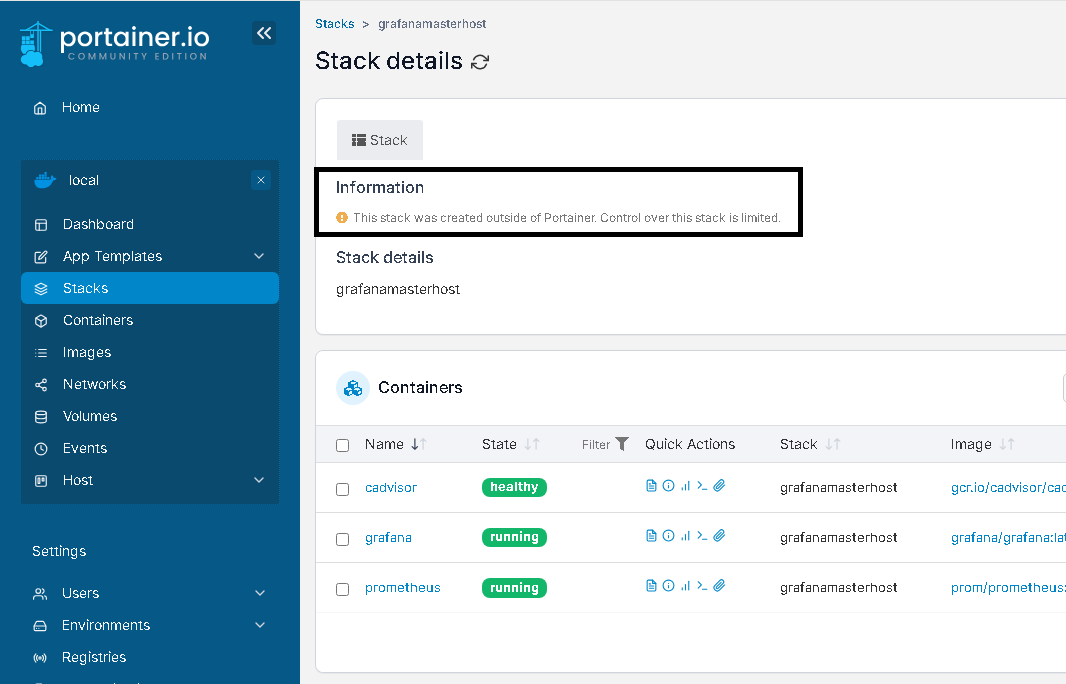Sort containers by the State column
The image size is (1066, 684).
[511, 444]
